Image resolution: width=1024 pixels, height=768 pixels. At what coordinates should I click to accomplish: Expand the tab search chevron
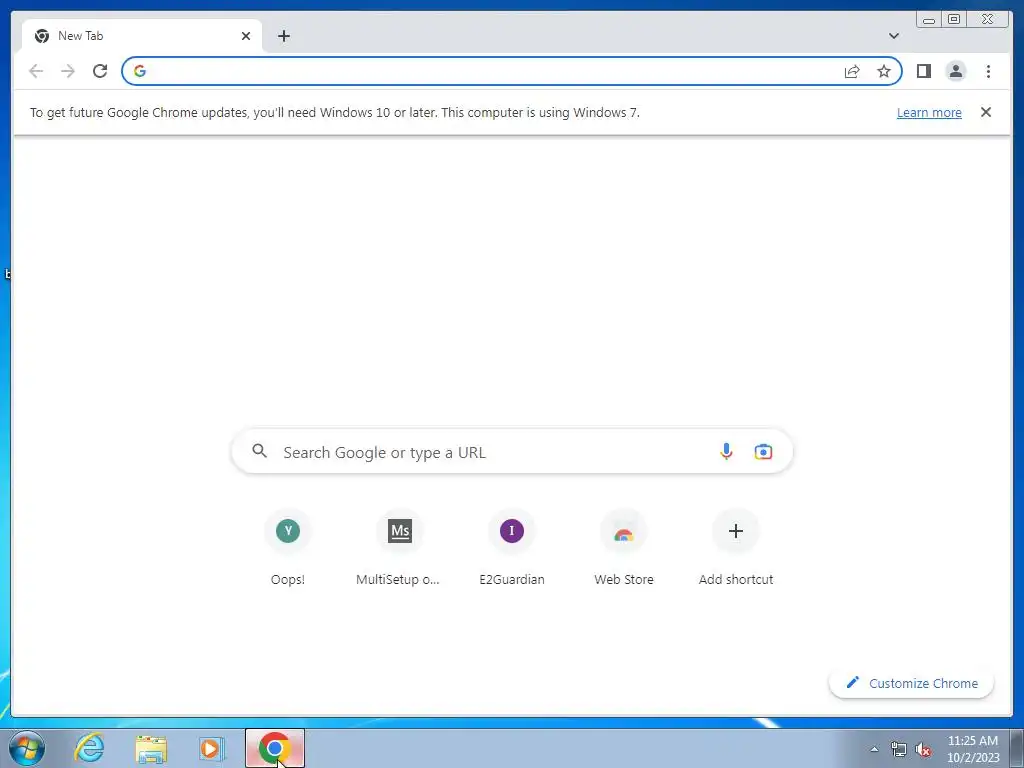(894, 36)
